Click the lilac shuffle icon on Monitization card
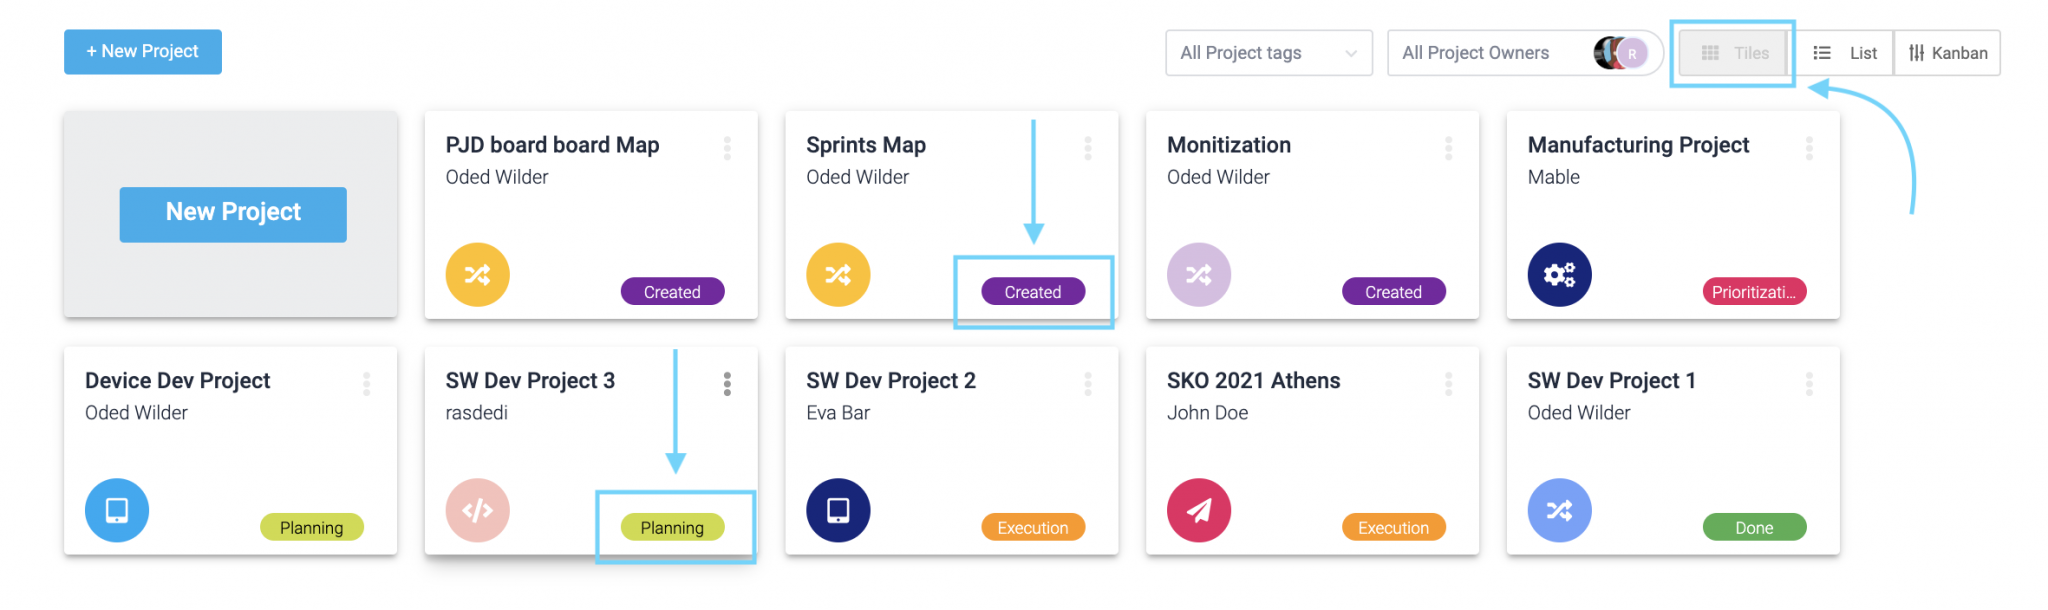The image size is (2048, 610). pyautogui.click(x=1199, y=275)
